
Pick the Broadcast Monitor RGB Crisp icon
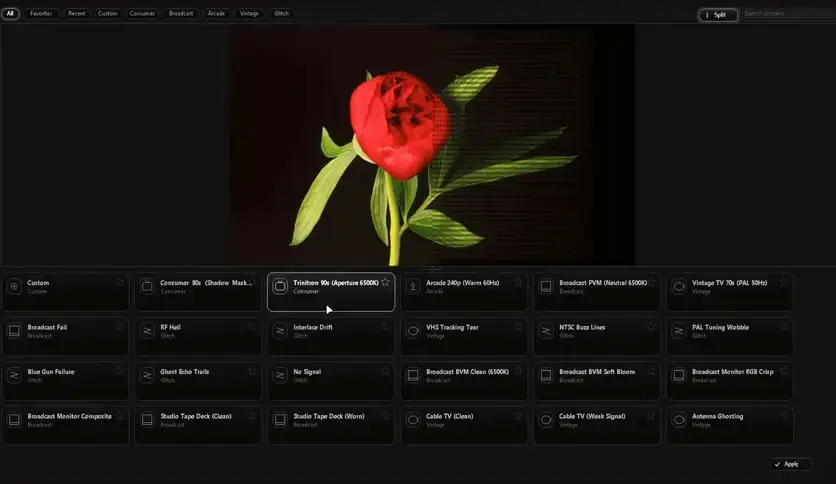(679, 375)
